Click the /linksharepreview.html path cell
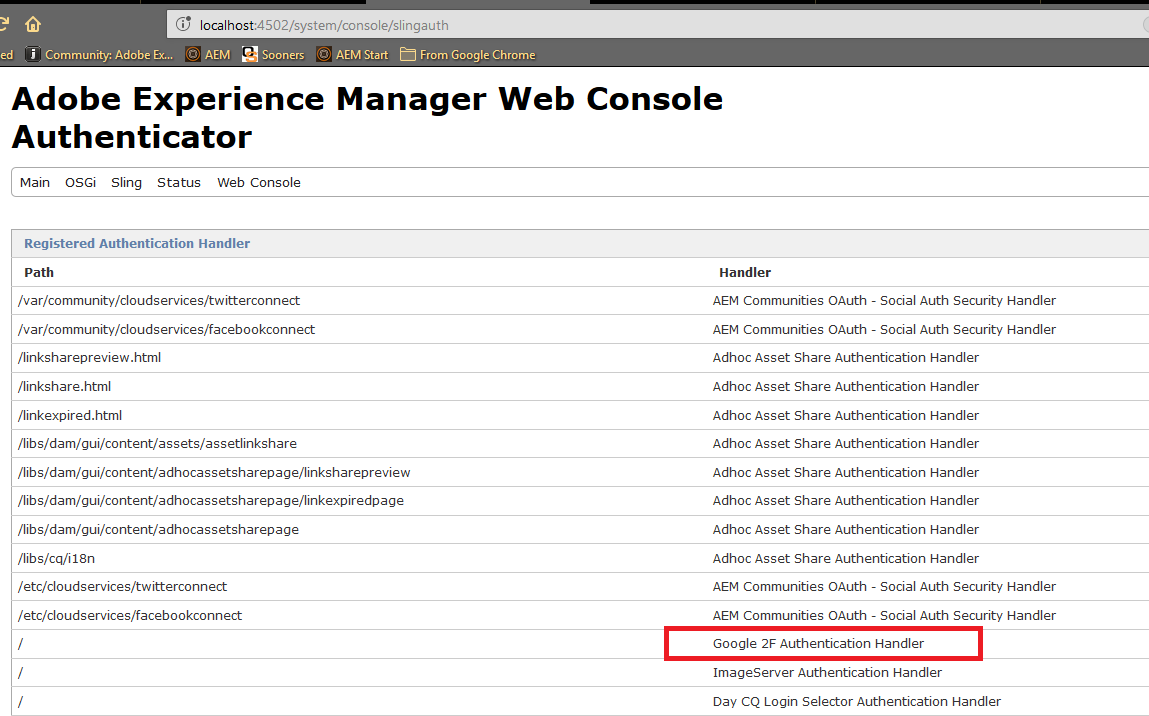The height and width of the screenshot is (716, 1149). point(90,358)
